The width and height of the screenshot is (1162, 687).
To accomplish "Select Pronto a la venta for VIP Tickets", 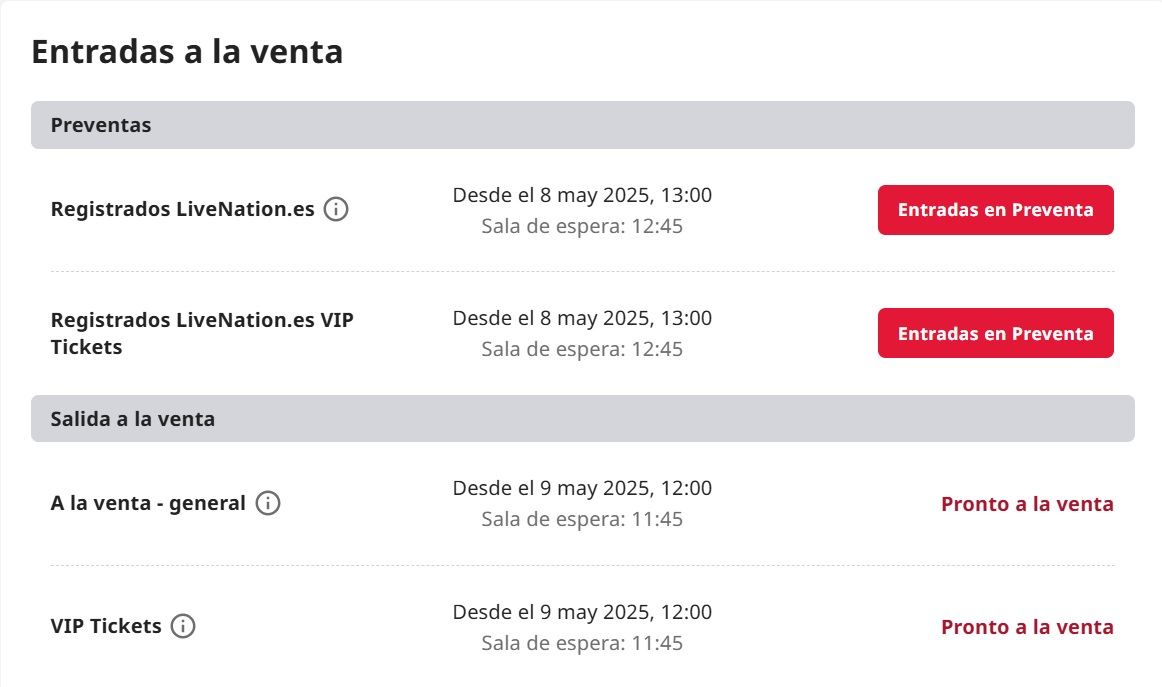I will pyautogui.click(x=1027, y=627).
